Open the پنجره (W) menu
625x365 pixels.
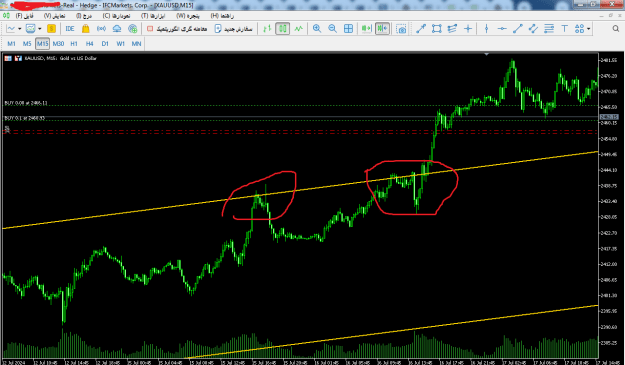click(x=188, y=16)
